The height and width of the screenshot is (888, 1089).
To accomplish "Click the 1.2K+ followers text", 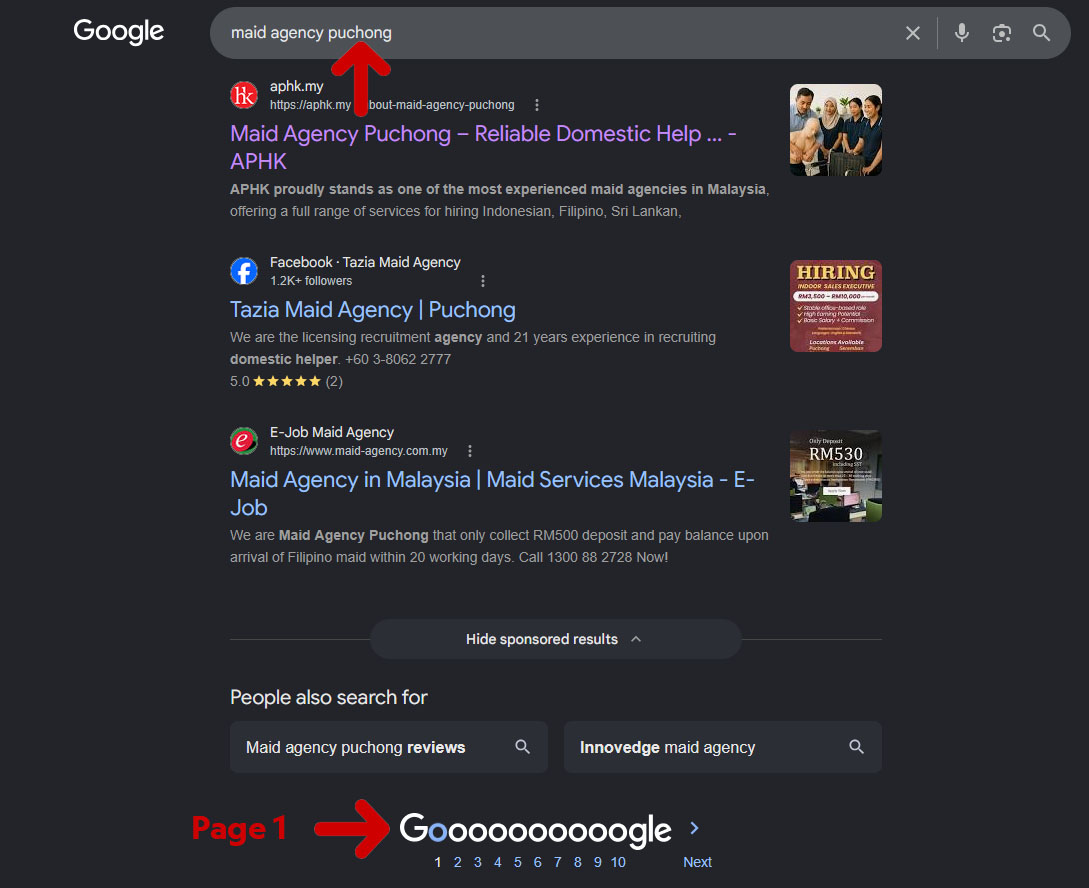I will pyautogui.click(x=311, y=281).
